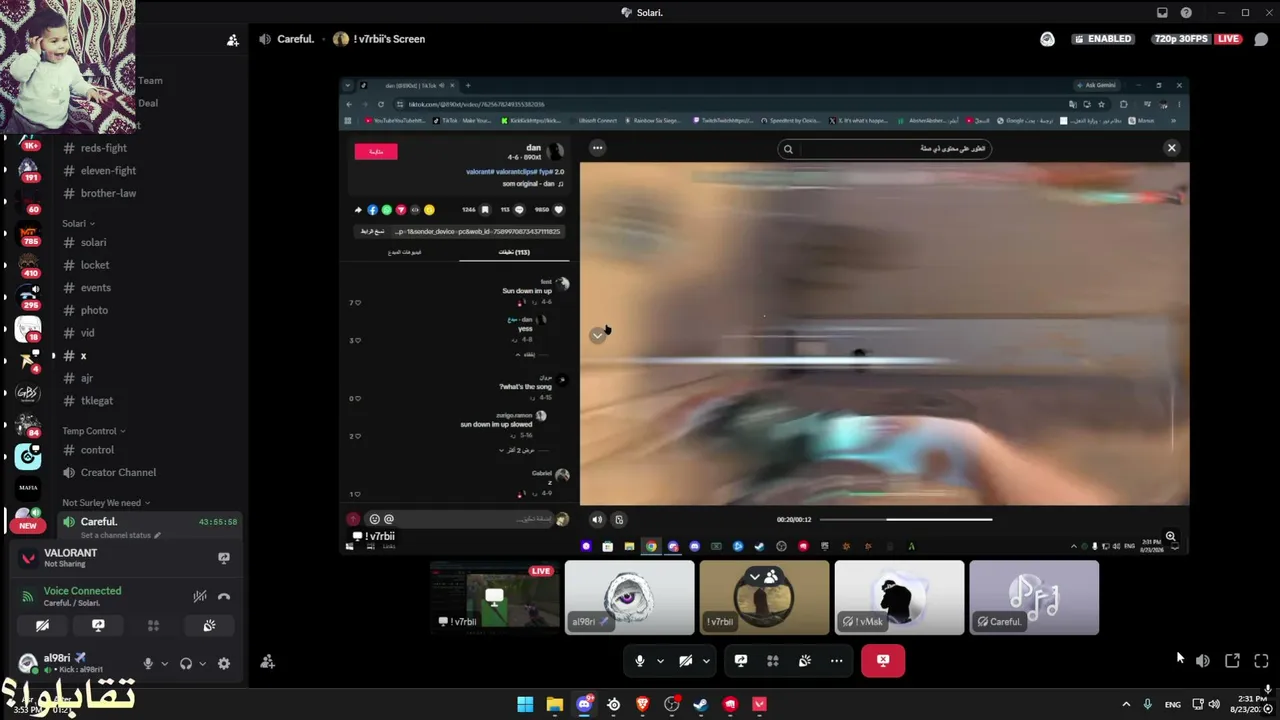Toggle the camera button under Voice Connected

[x=42, y=625]
